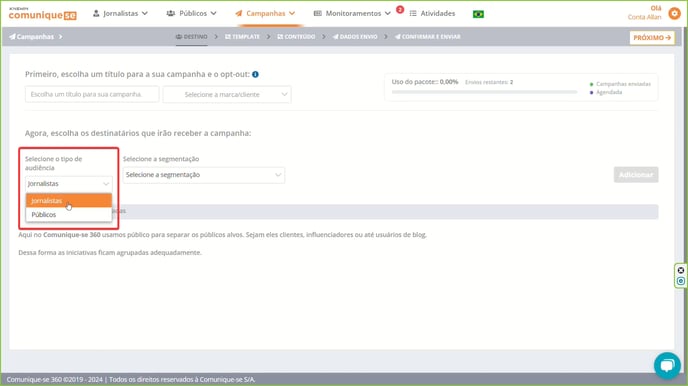688x386 pixels.
Task: Open the Campanhas menu
Action: (x=265, y=14)
